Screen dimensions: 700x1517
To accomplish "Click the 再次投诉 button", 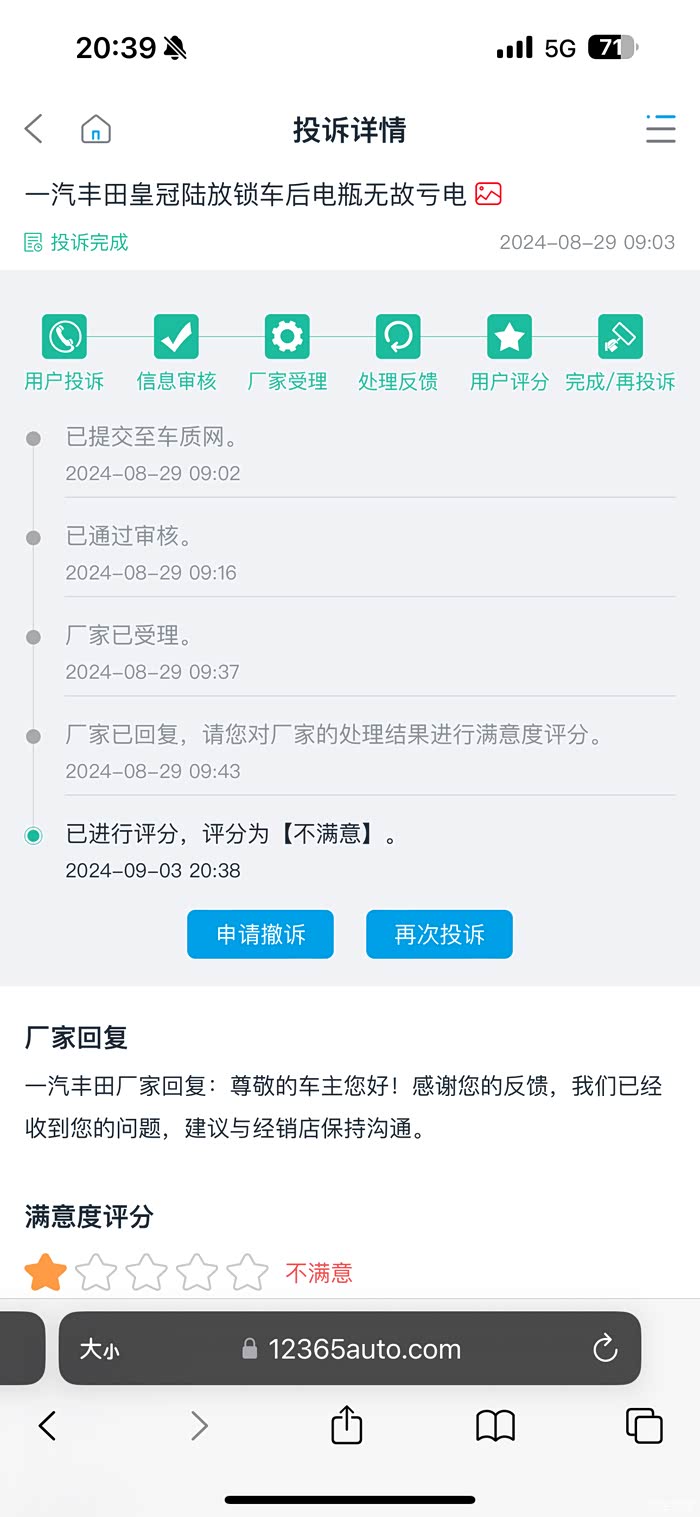I will pos(439,934).
